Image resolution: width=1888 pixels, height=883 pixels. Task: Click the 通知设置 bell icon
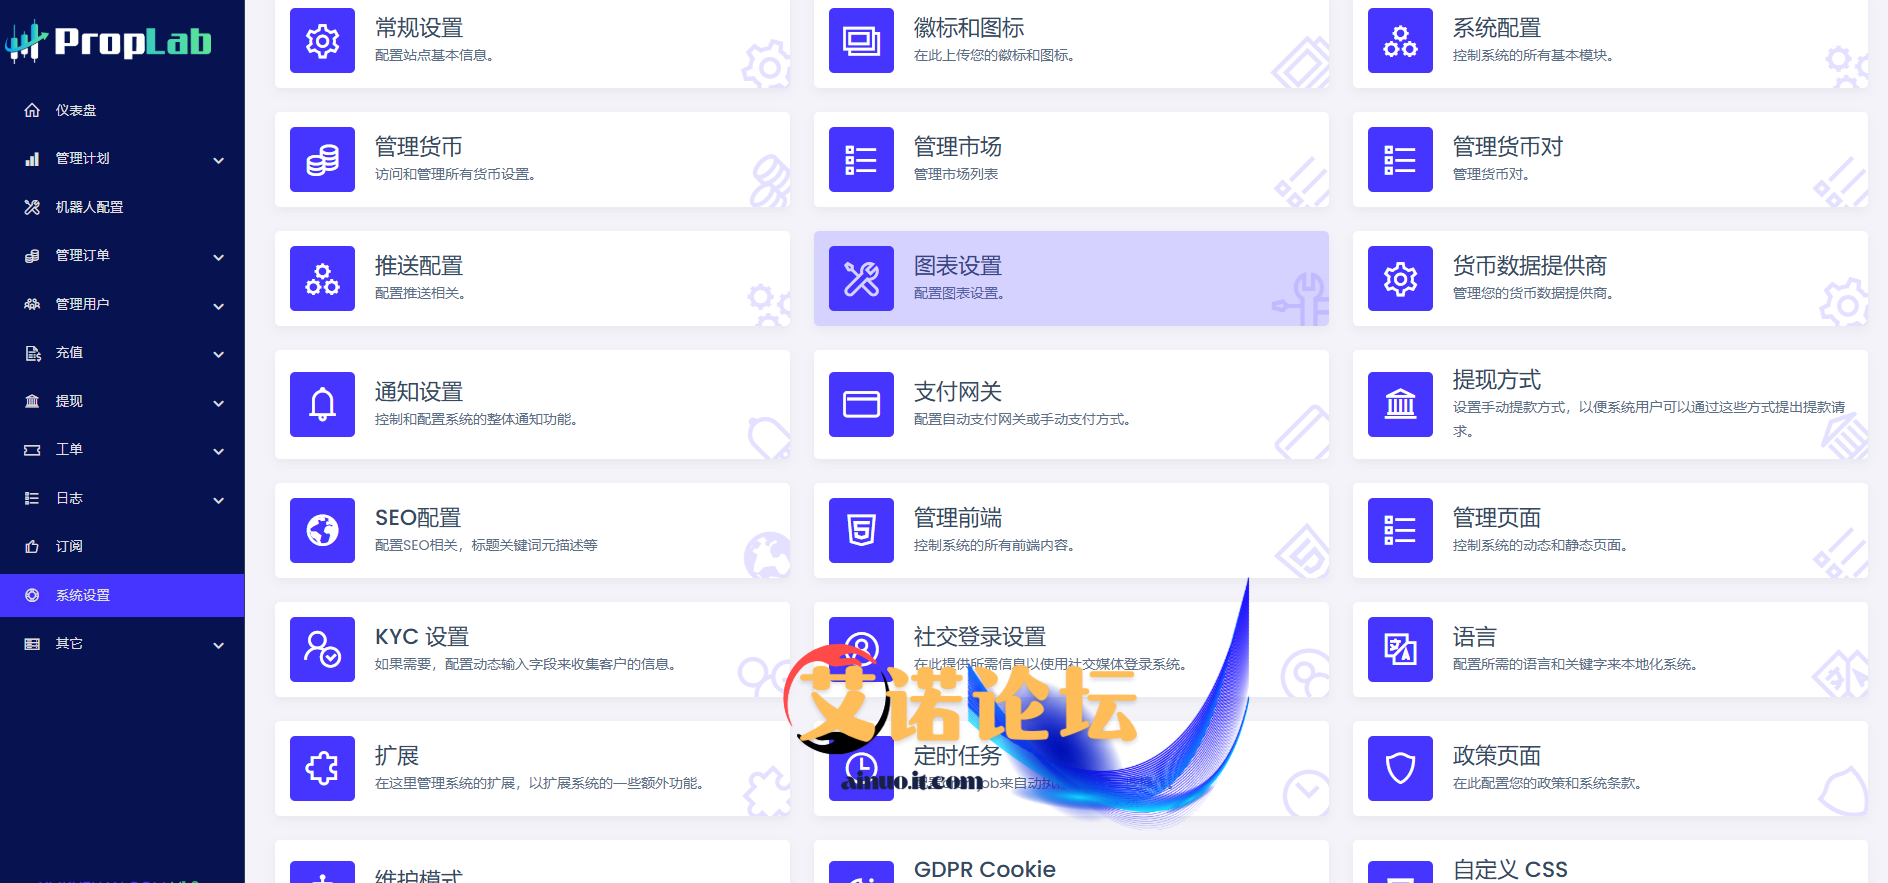point(322,405)
